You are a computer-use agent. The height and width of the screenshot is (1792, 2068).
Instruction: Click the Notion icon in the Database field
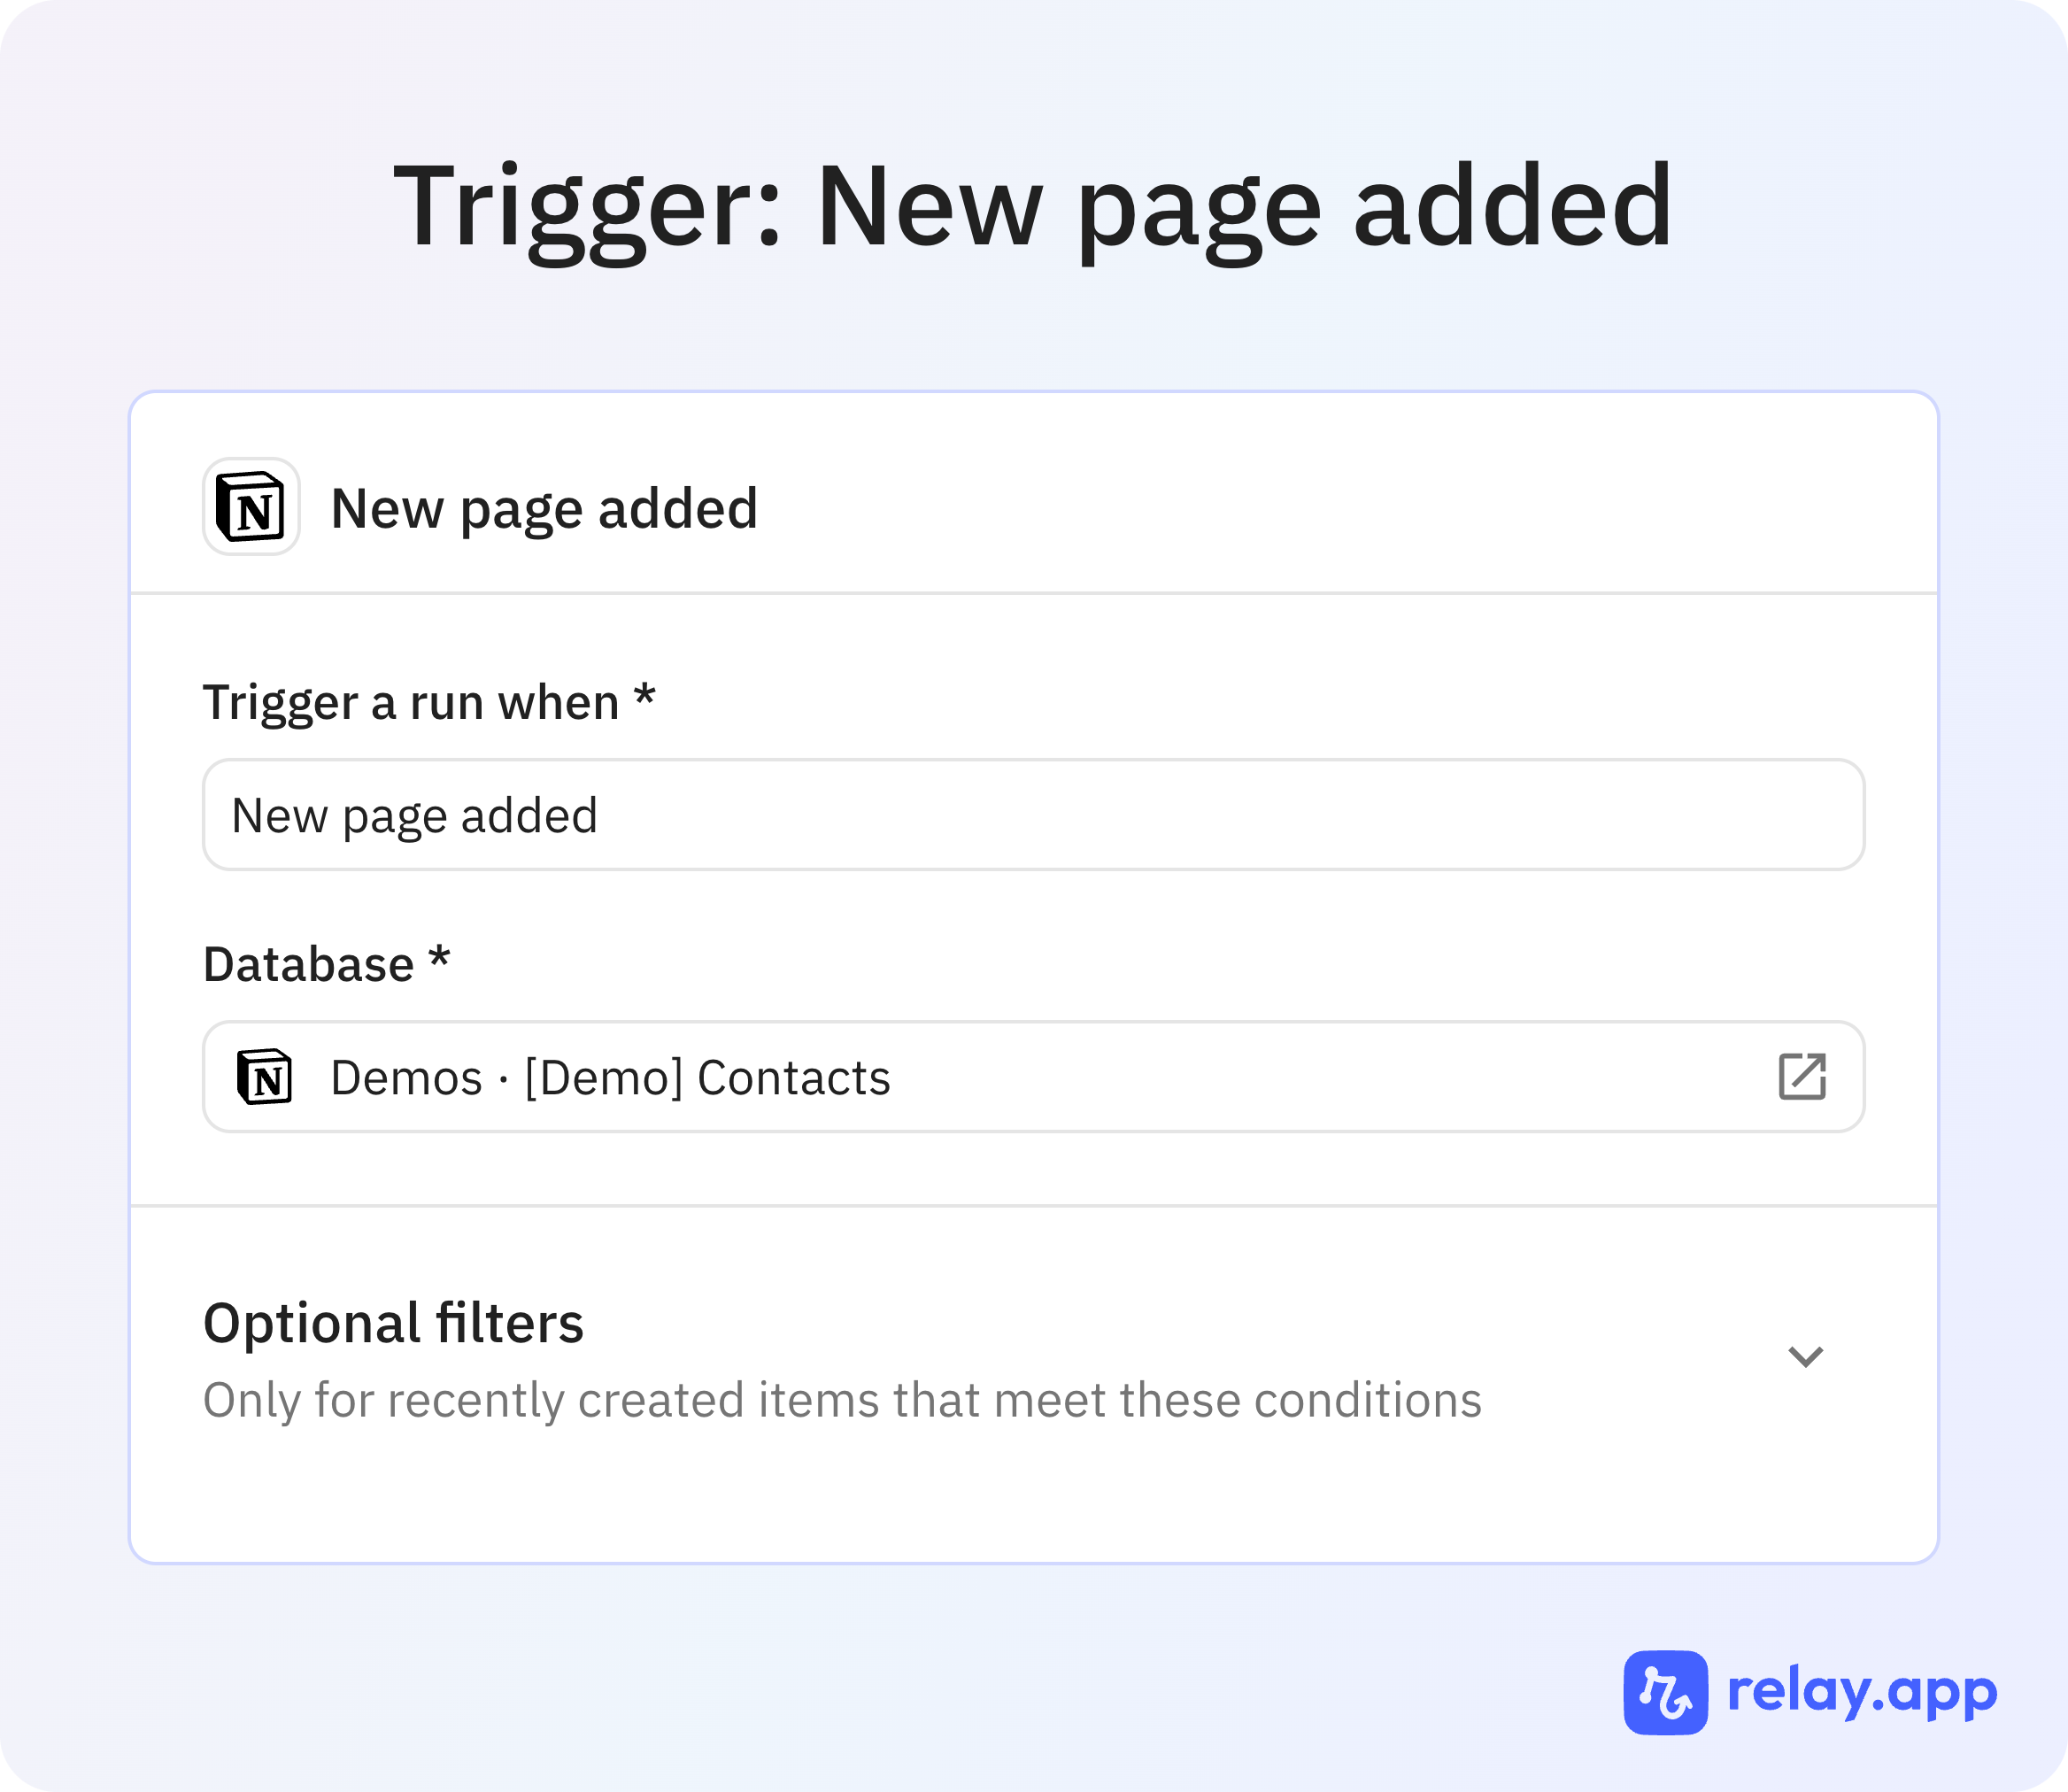[x=265, y=1077]
